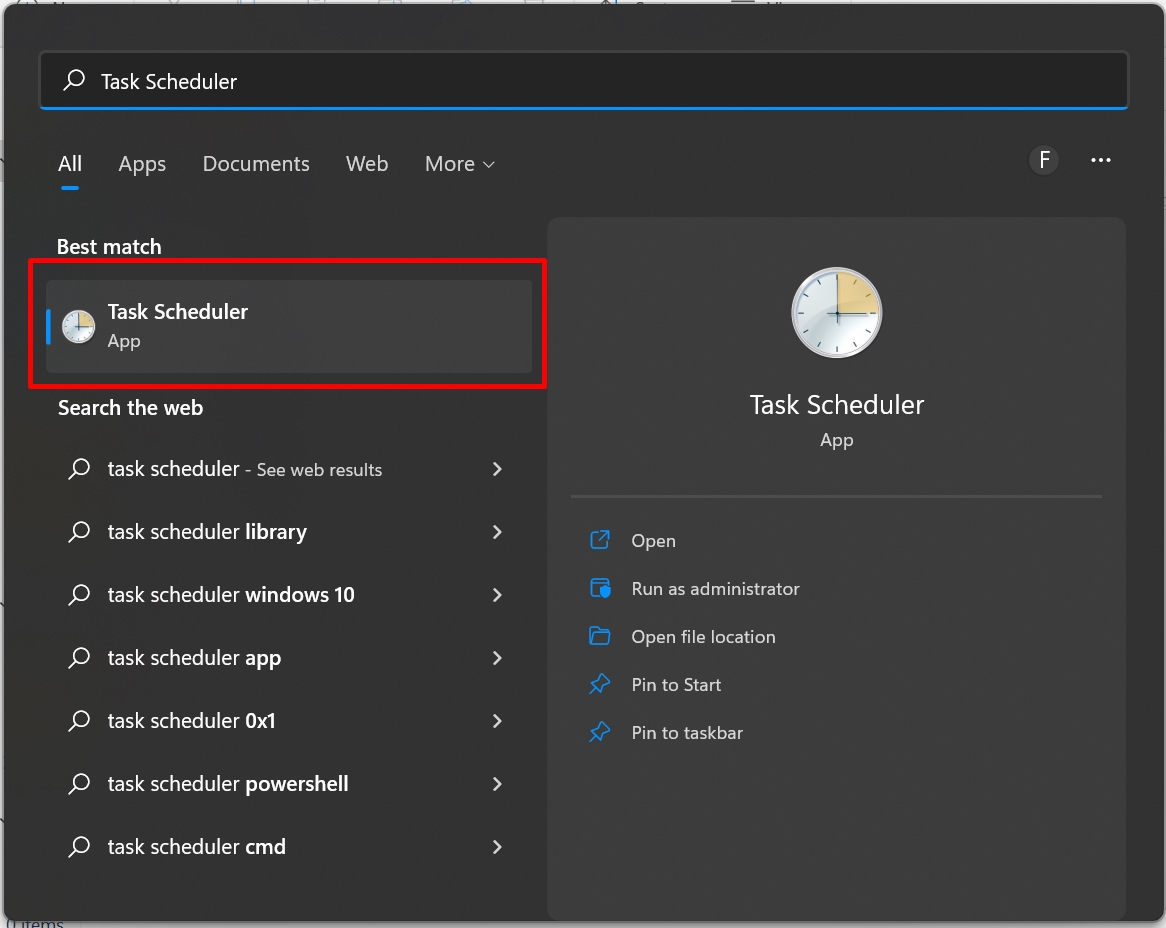This screenshot has width=1166, height=928.
Task: Click the F user account avatar
Action: pos(1044,160)
